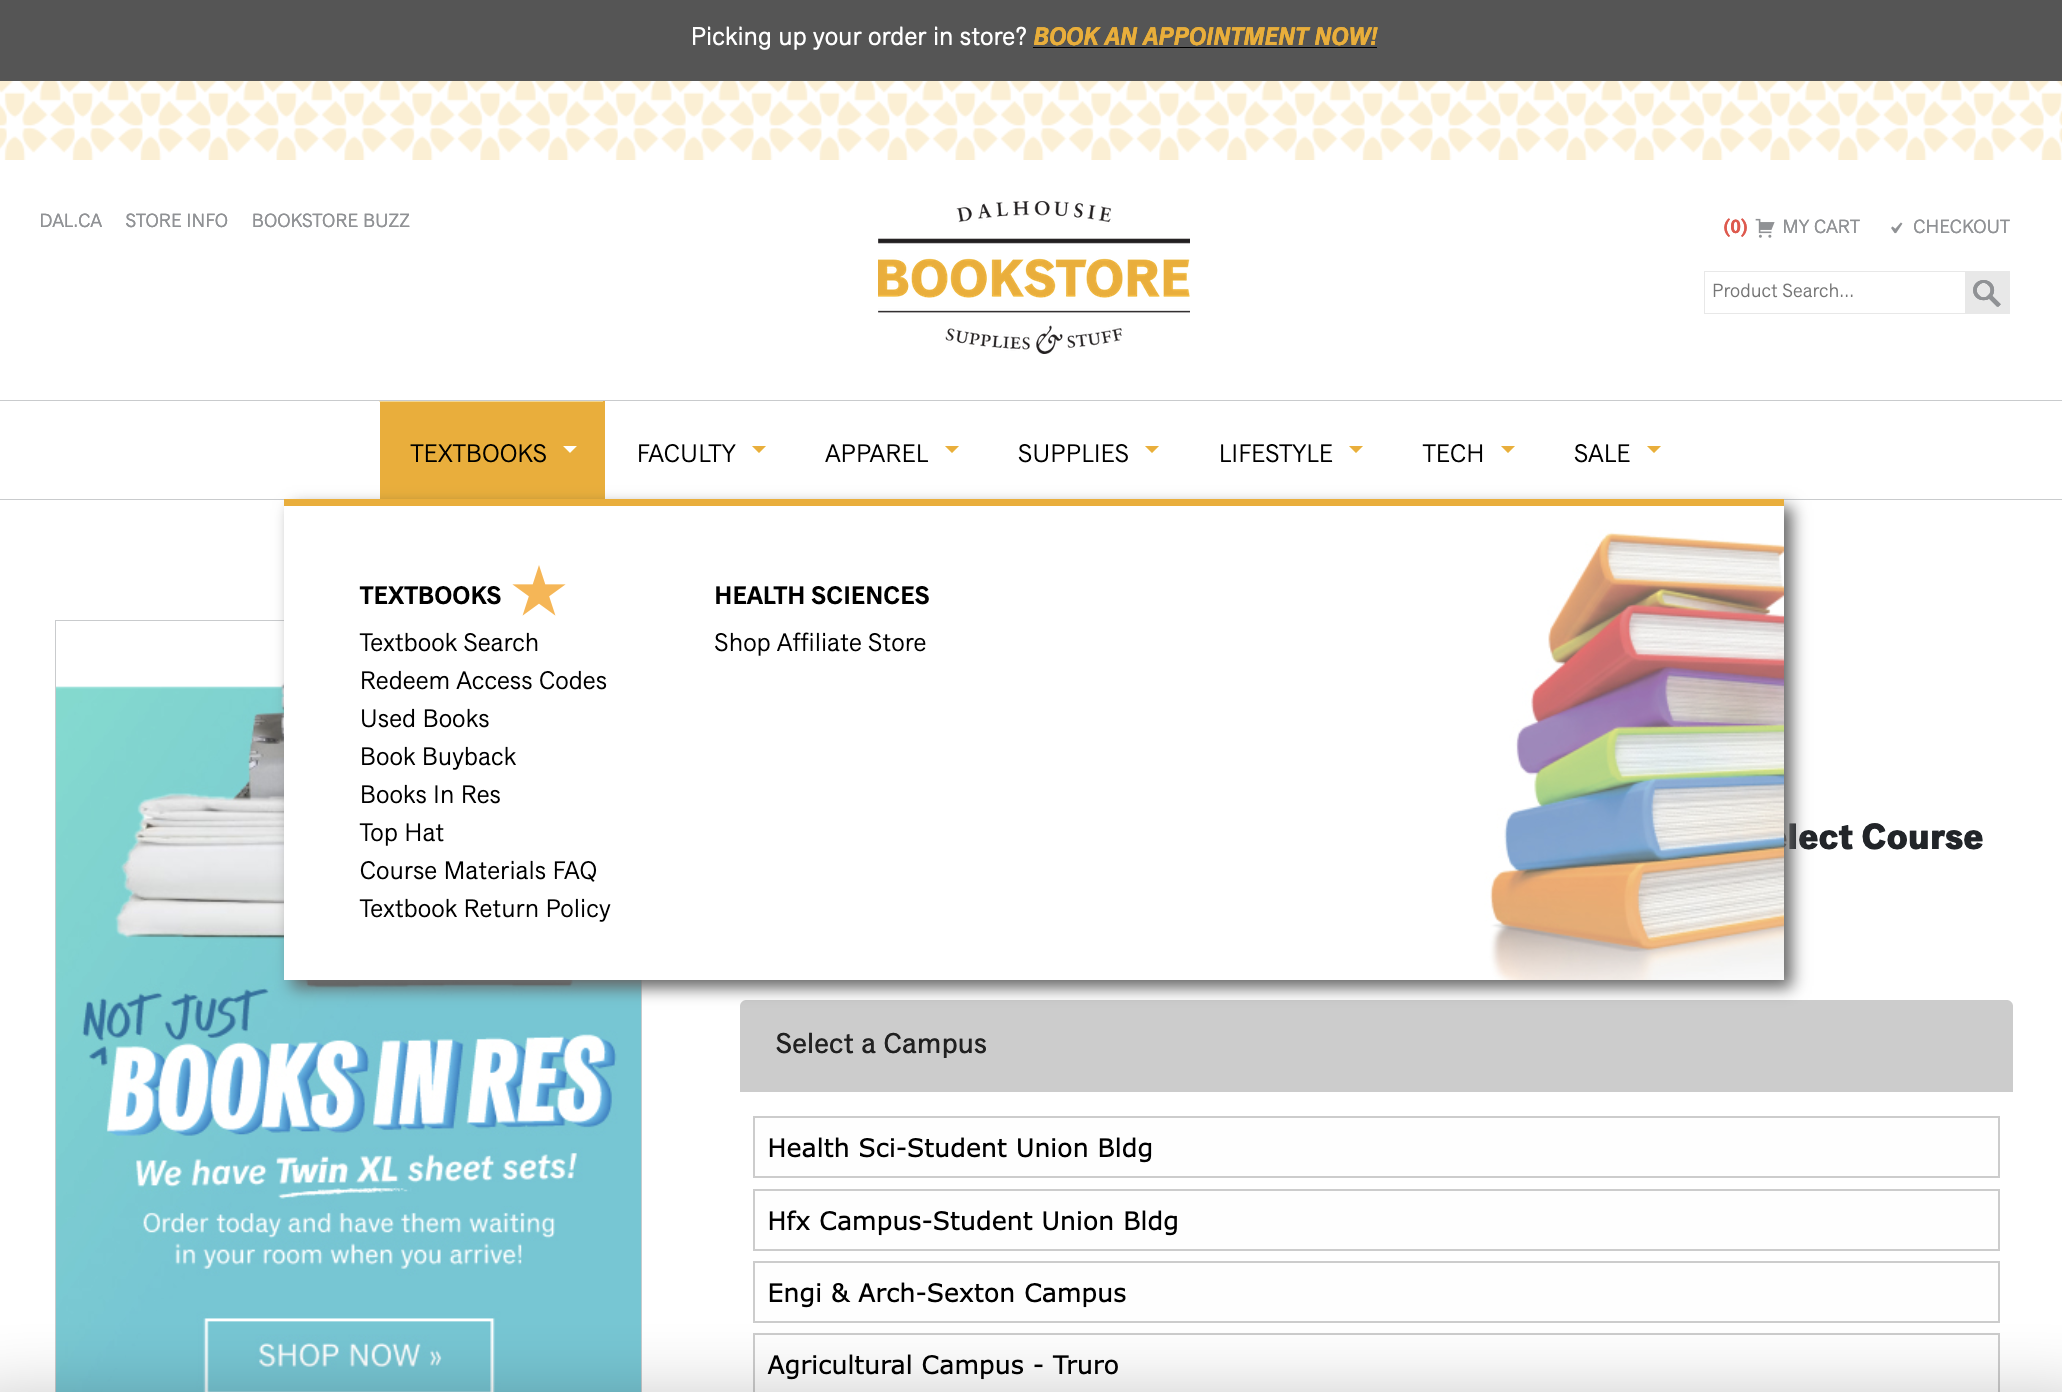
Task: Expand the Lifestyle menu arrow
Action: tap(1356, 450)
